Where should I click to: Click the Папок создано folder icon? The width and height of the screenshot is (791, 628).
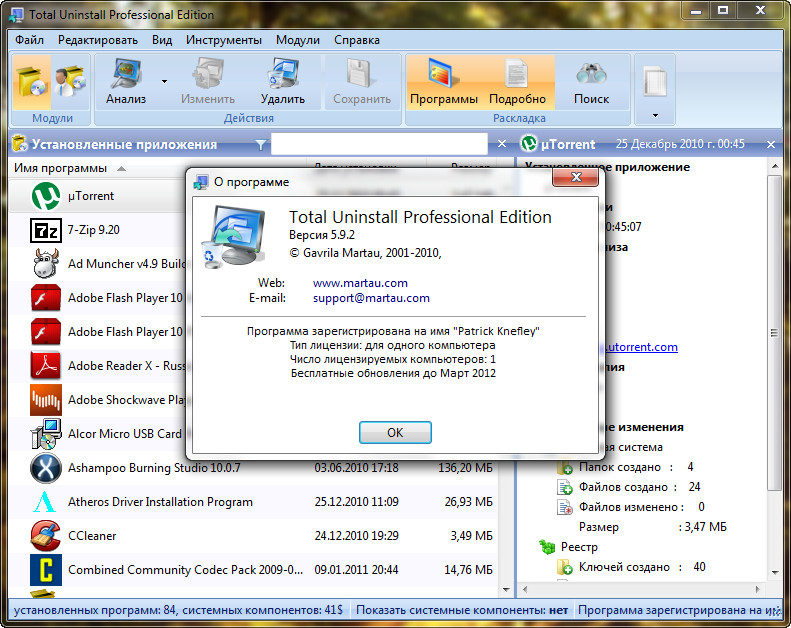pos(564,467)
